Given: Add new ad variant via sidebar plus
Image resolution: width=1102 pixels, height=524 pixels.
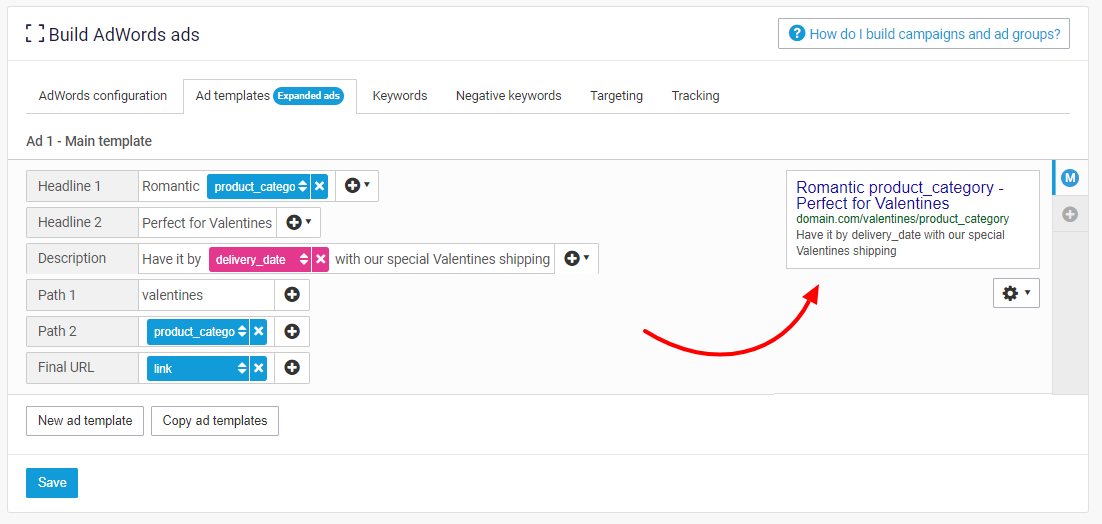Looking at the screenshot, I should [1069, 214].
